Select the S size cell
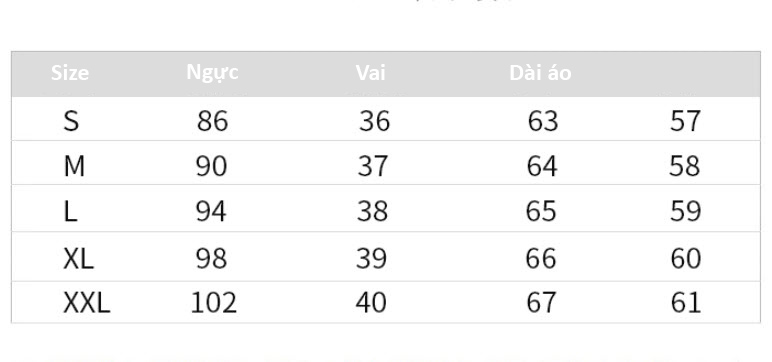The image size is (772, 362). (x=71, y=121)
